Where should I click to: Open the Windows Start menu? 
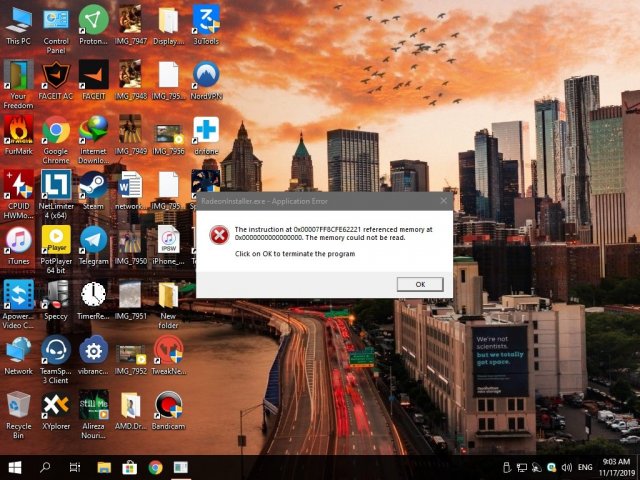tap(16, 467)
